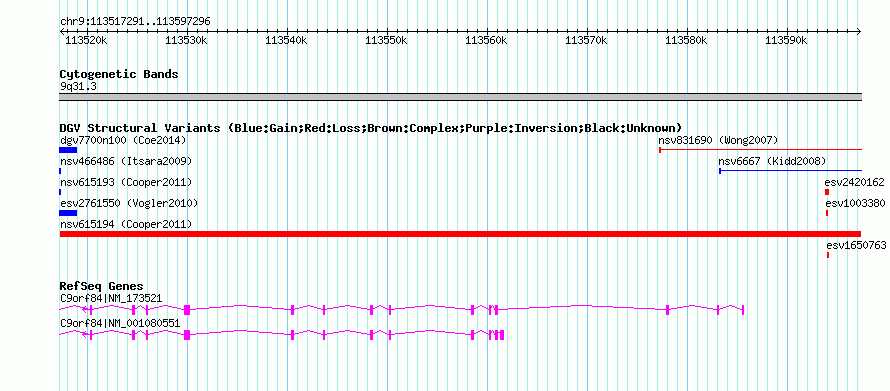Image resolution: width=890 pixels, height=391 pixels.
Task: Open the esv1003380 variant label
Action: click(x=855, y=203)
